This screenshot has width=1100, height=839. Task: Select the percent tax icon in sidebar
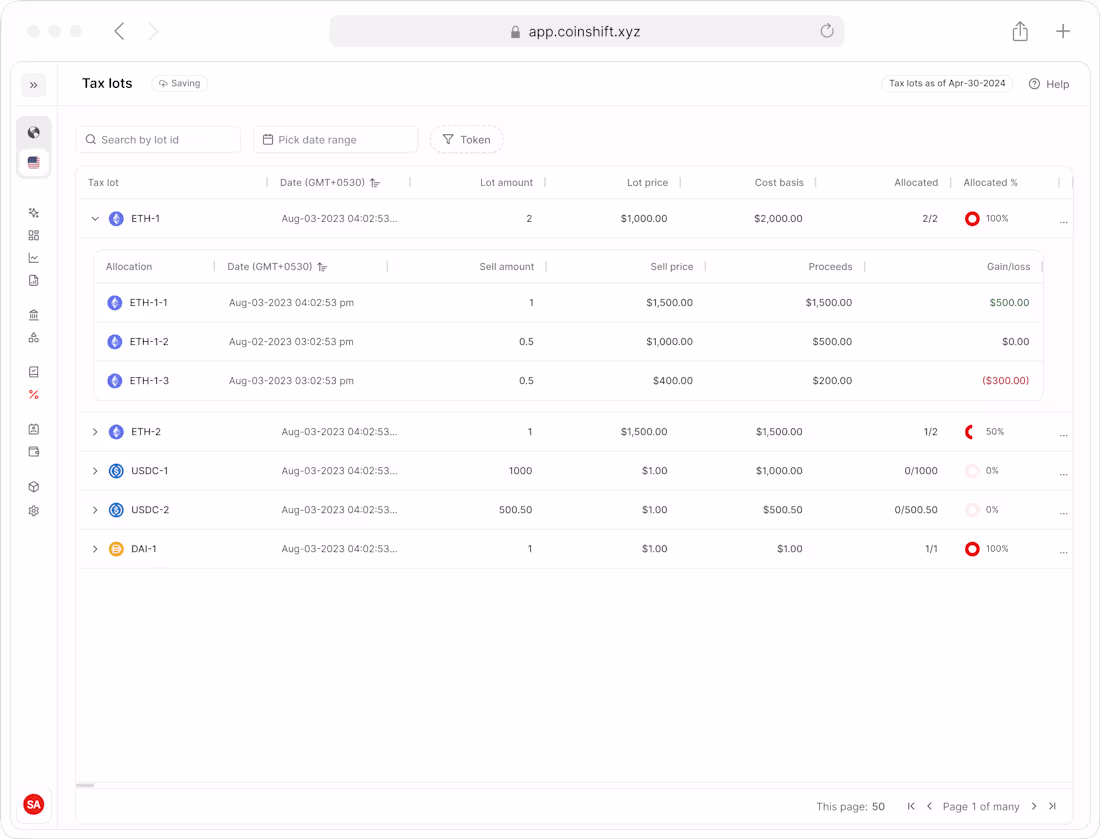[34, 394]
